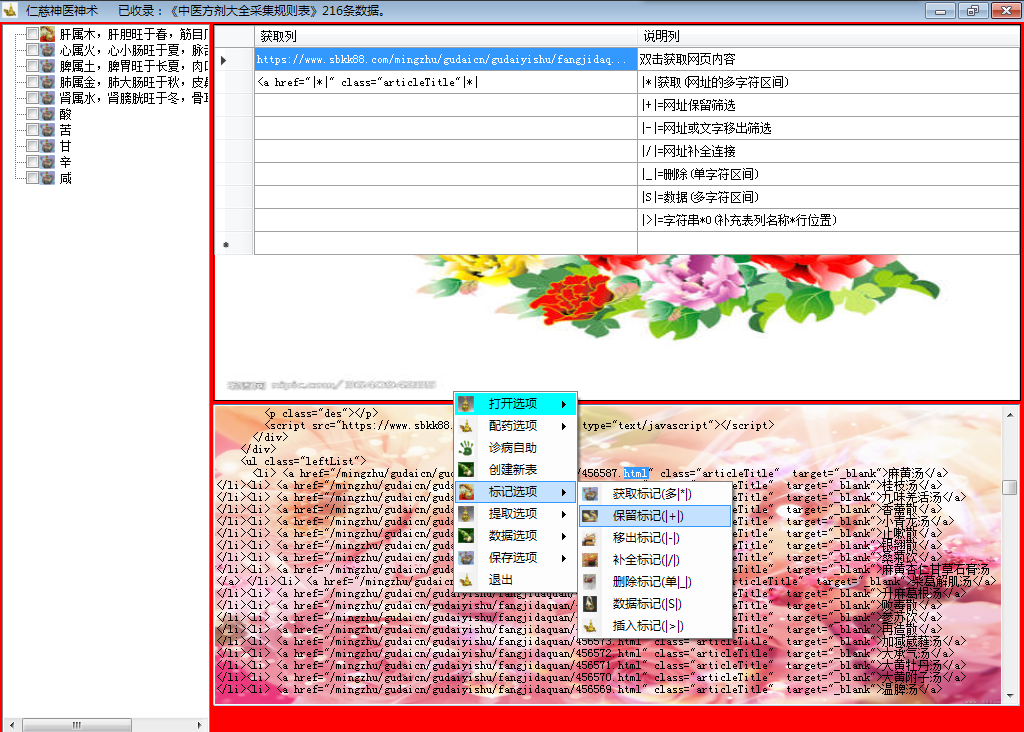
Task: Click the 双击获取网页内容 cell
Action: click(x=828, y=59)
